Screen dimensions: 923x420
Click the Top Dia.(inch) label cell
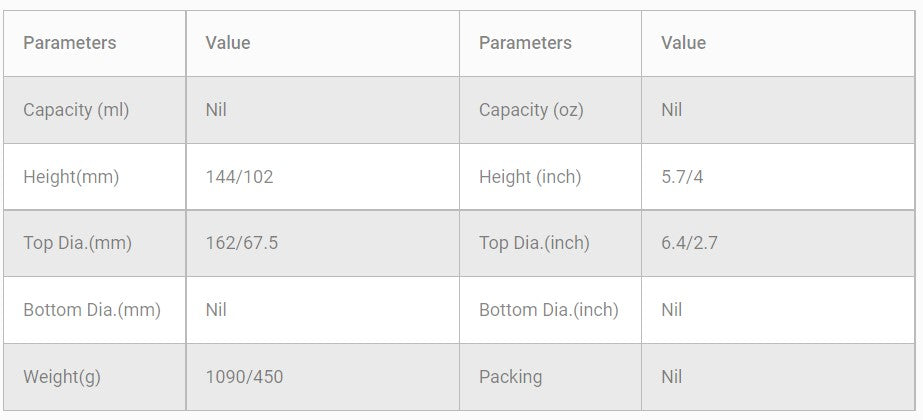tap(534, 243)
